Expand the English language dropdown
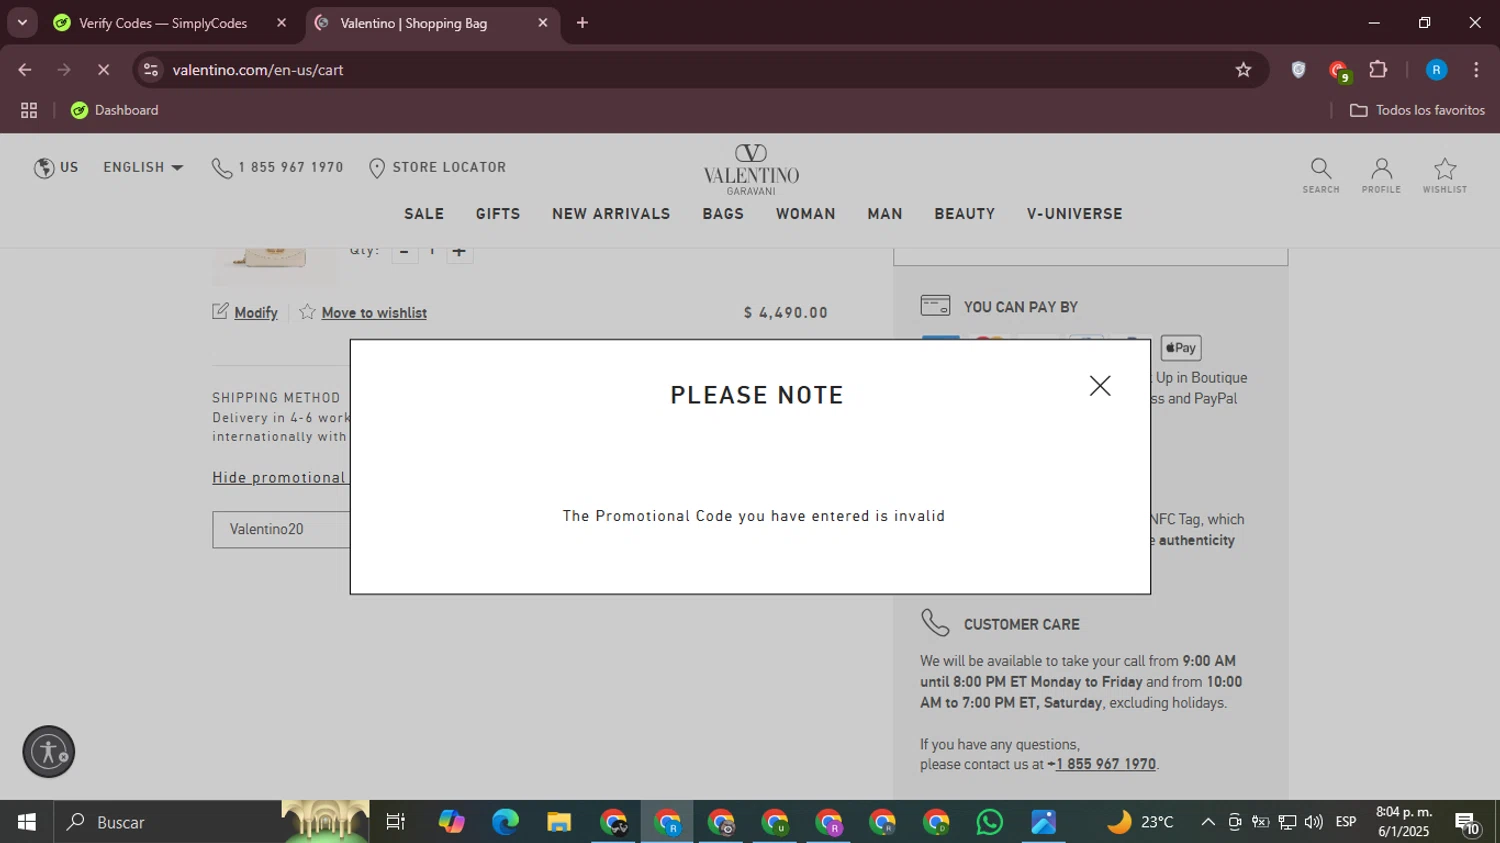The height and width of the screenshot is (843, 1500). (143, 167)
